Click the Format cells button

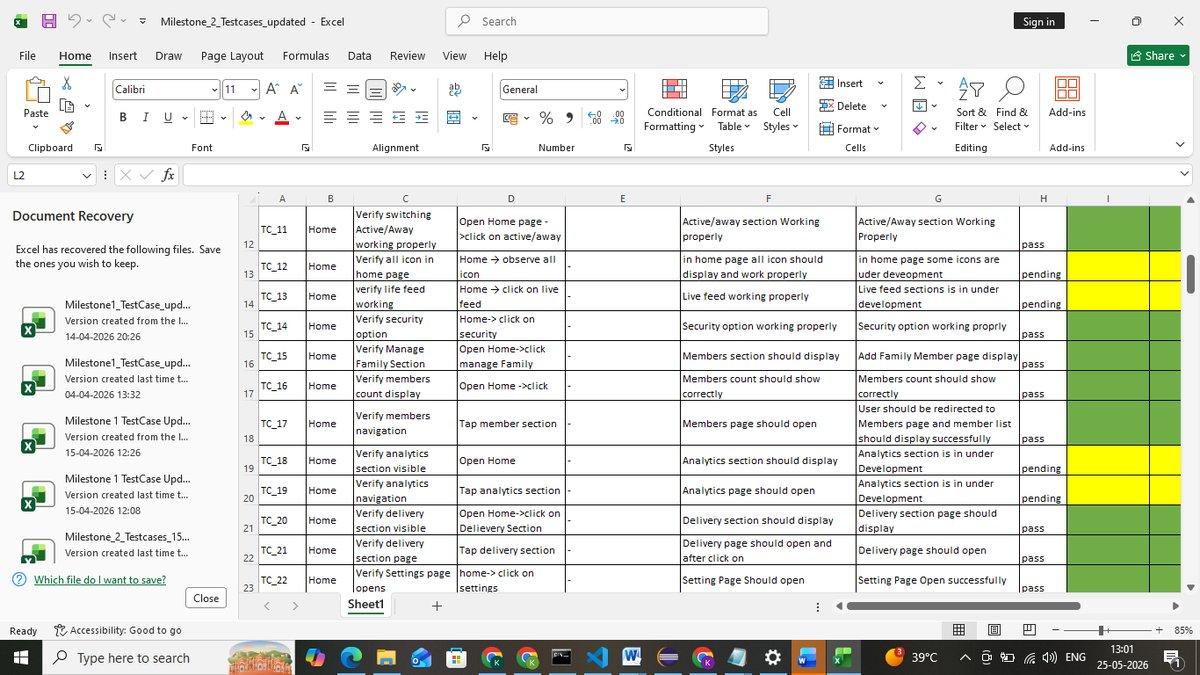(849, 129)
